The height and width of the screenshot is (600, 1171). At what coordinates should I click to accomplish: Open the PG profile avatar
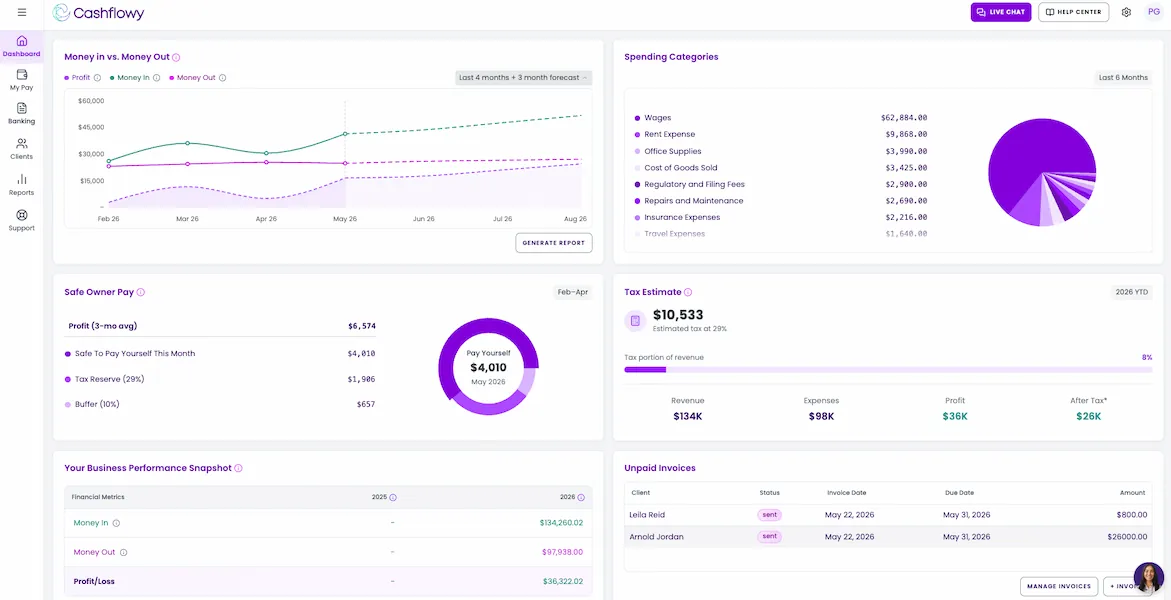tap(1152, 12)
